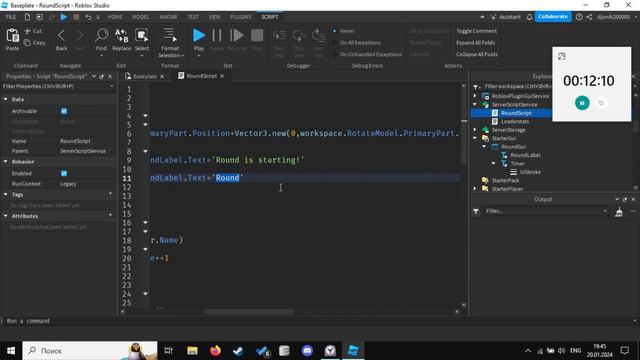640x360 pixels.
Task: Switch to the PLUGINS ribbon tab
Action: pos(241,17)
